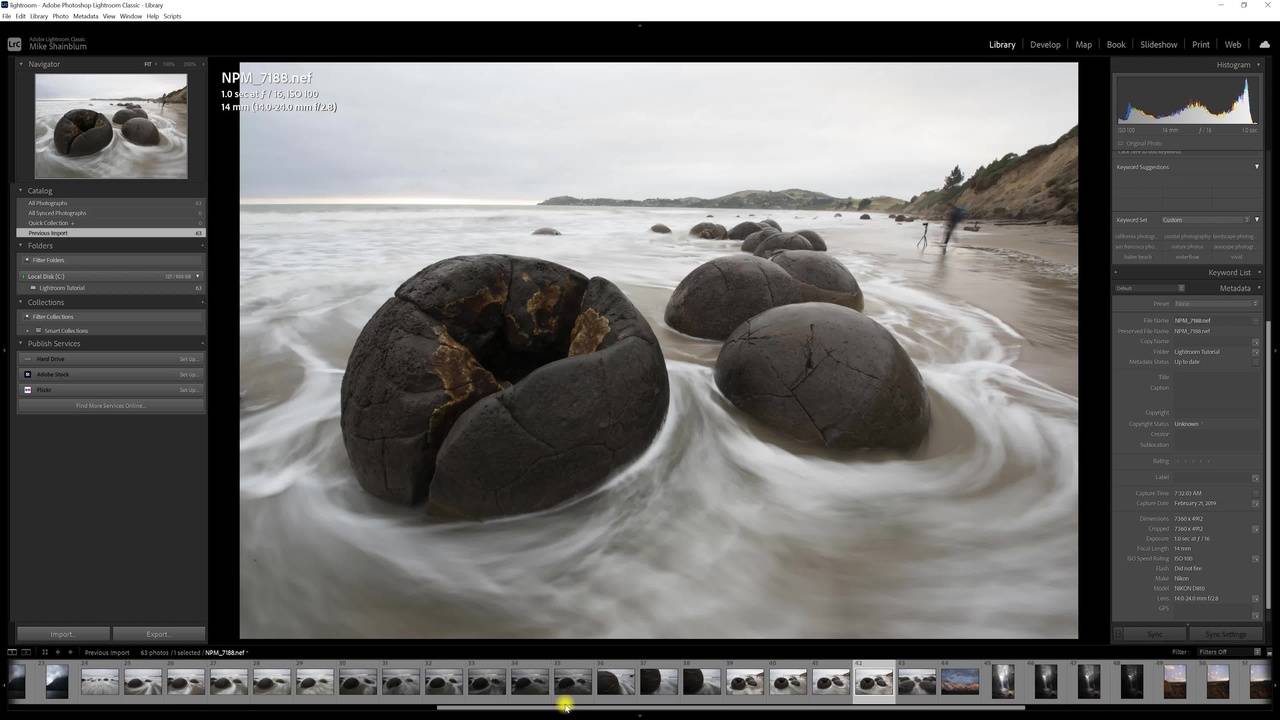Go back with the left arrow in filmstrip bar

58,652
